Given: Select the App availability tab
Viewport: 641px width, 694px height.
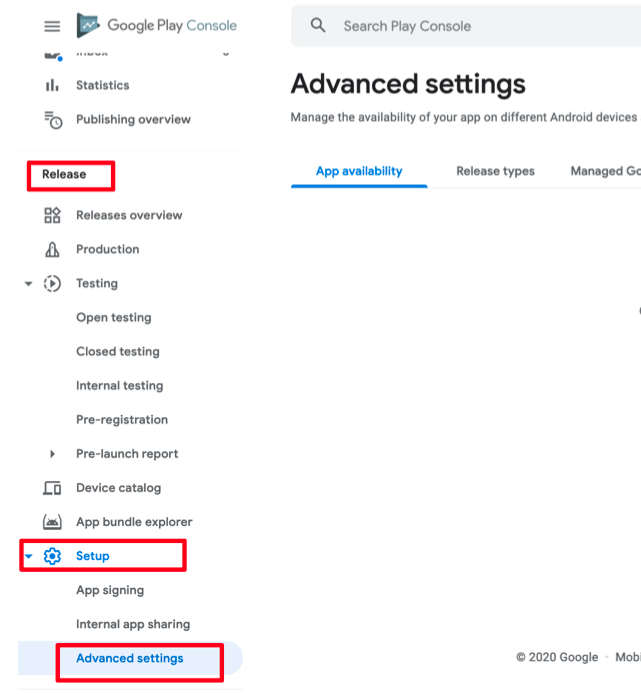Looking at the screenshot, I should point(359,171).
